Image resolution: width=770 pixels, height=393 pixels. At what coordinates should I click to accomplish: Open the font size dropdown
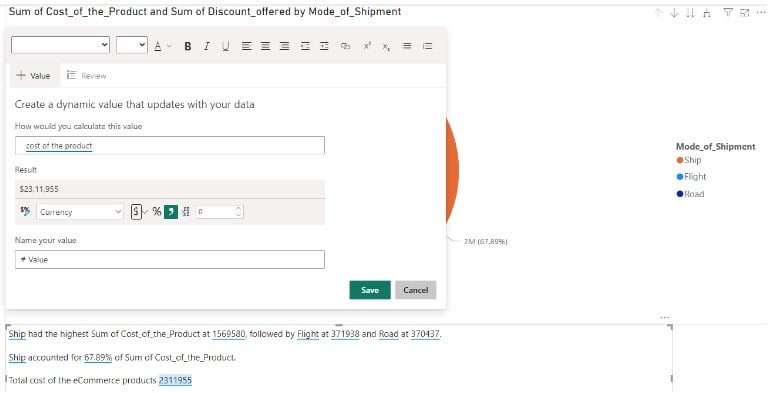132,45
